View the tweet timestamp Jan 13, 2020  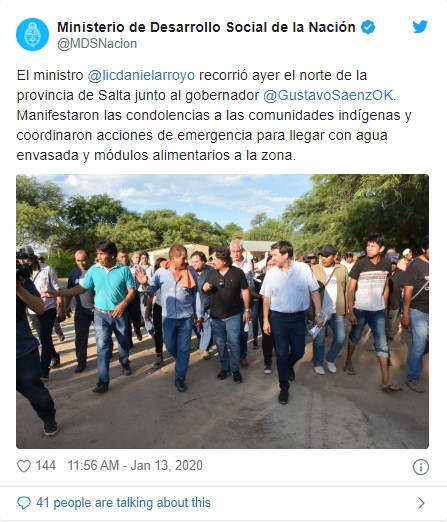point(167,465)
